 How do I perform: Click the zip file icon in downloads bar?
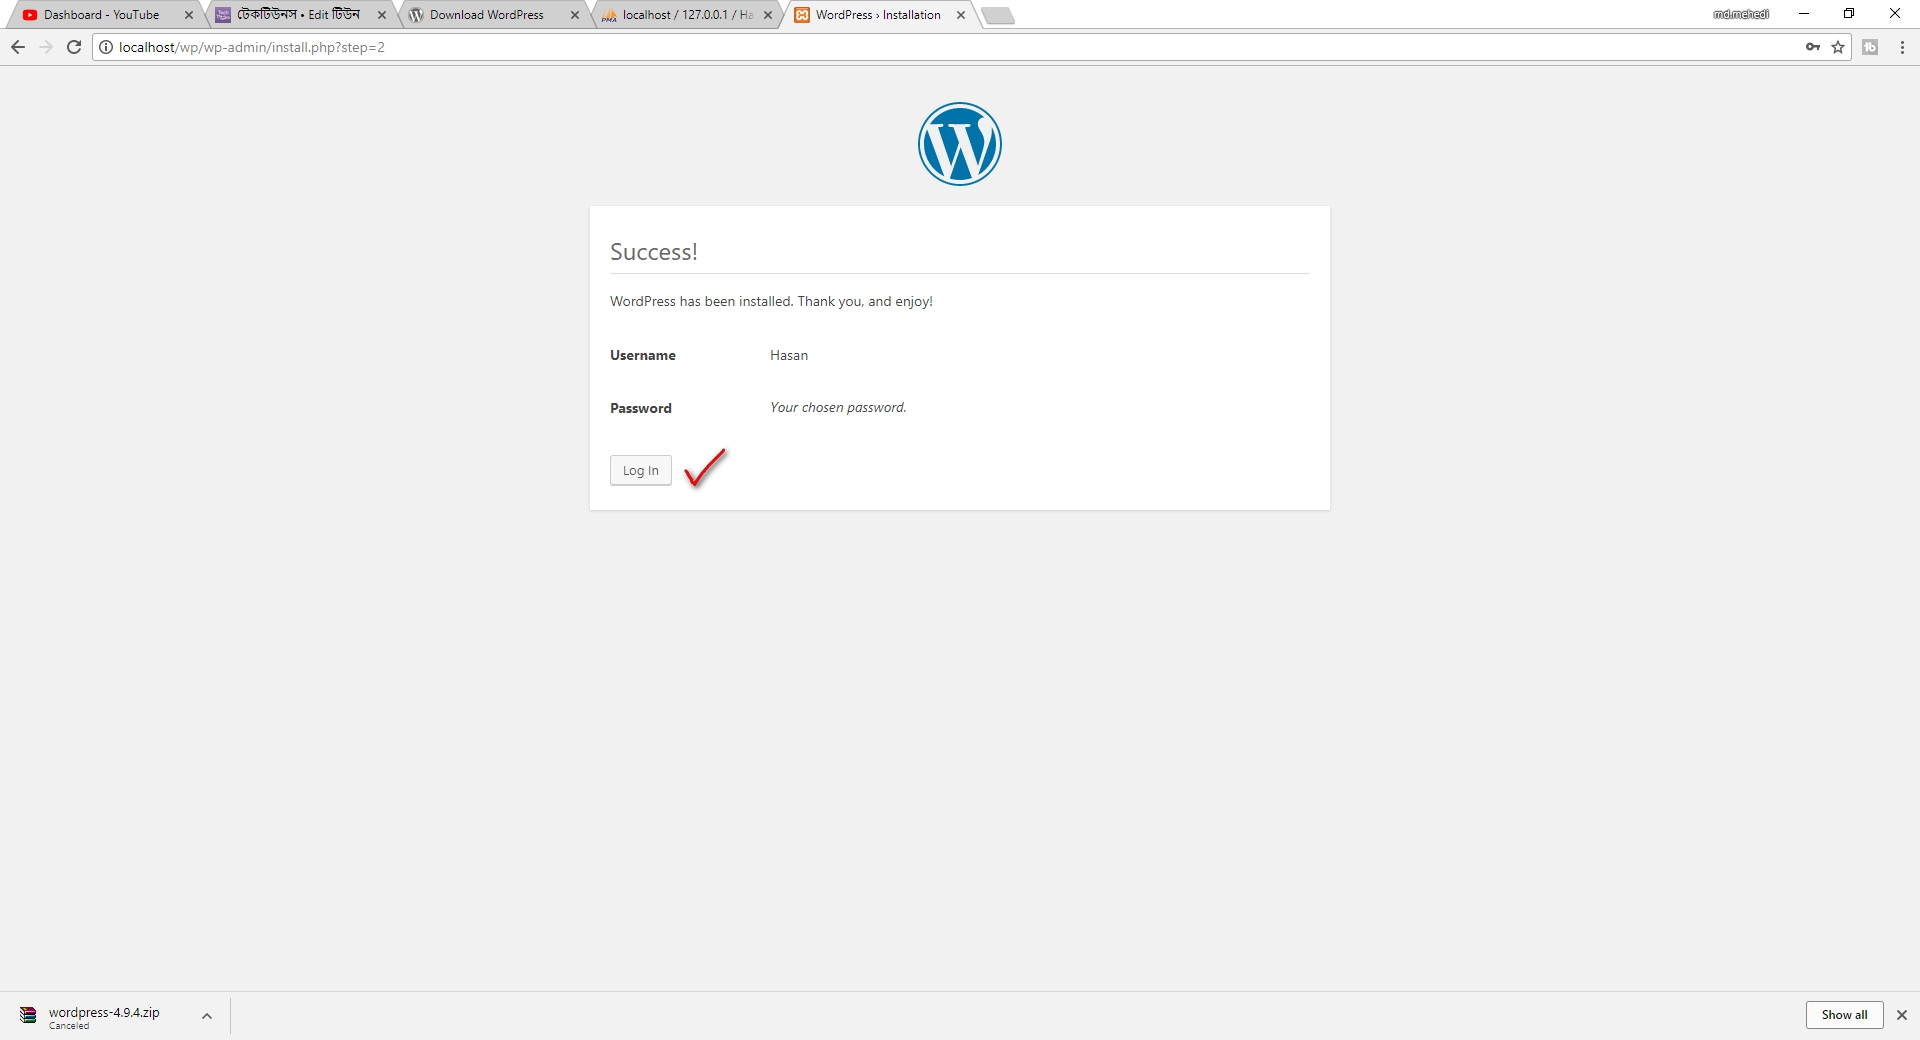[x=28, y=1015]
